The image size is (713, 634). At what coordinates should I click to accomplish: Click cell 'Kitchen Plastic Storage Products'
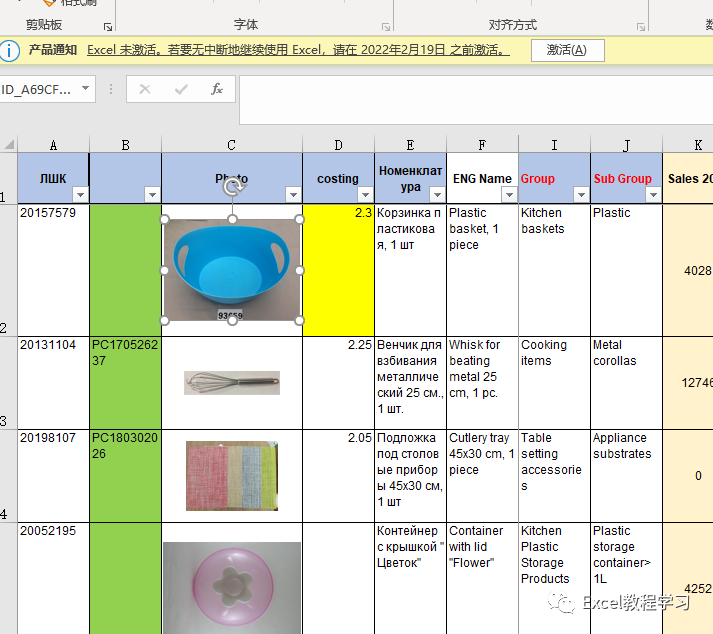pos(554,578)
